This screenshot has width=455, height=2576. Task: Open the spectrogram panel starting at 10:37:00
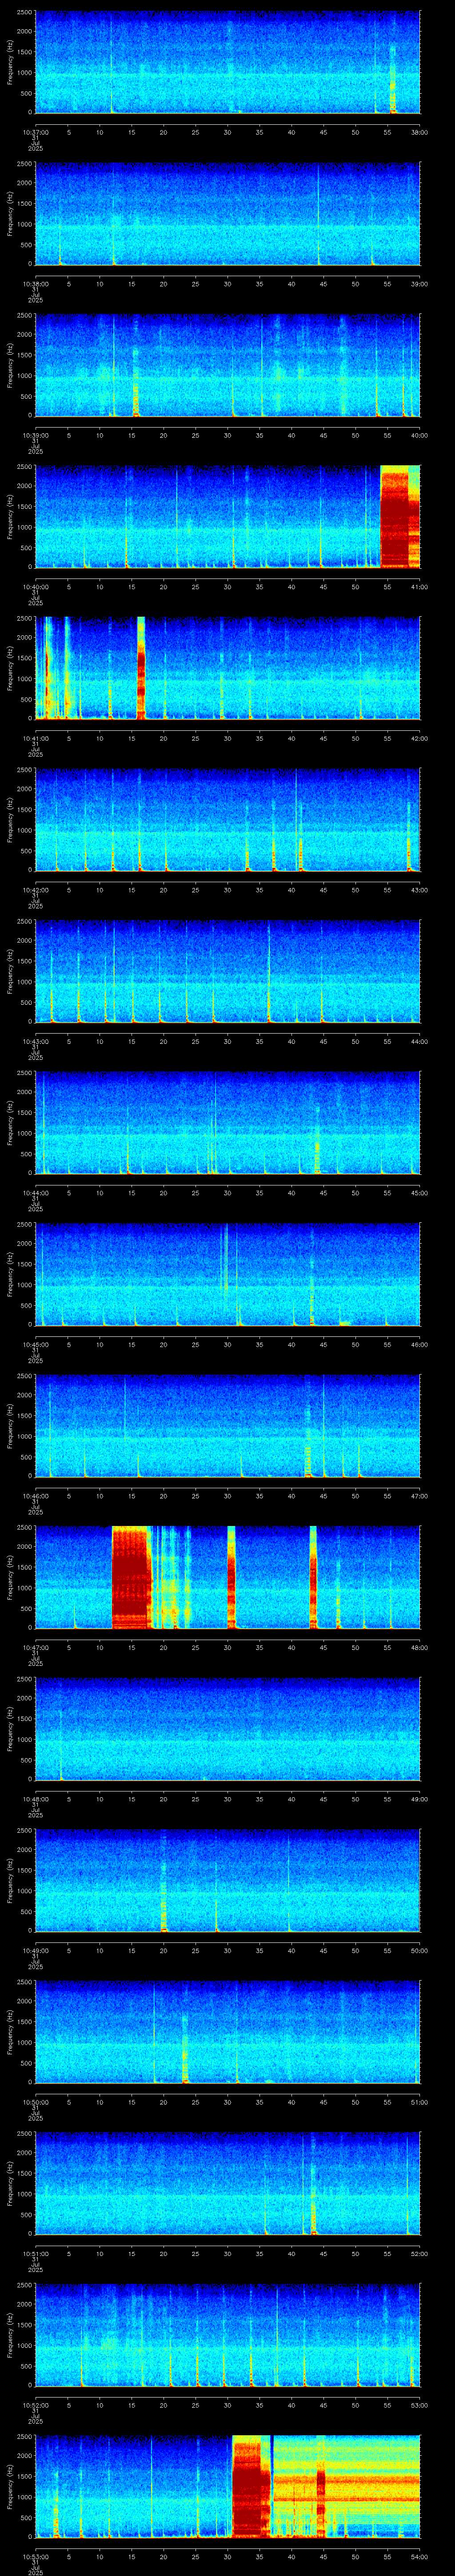(x=228, y=62)
